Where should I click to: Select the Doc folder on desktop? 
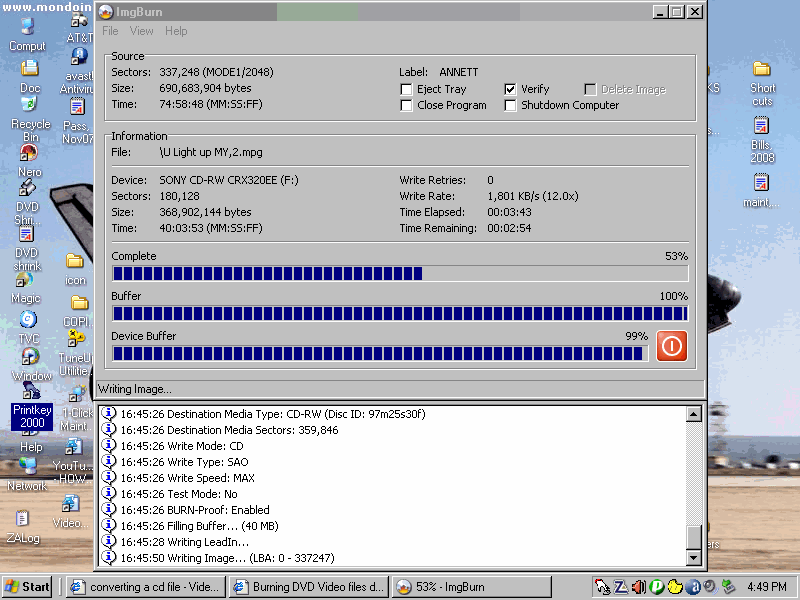[30, 77]
